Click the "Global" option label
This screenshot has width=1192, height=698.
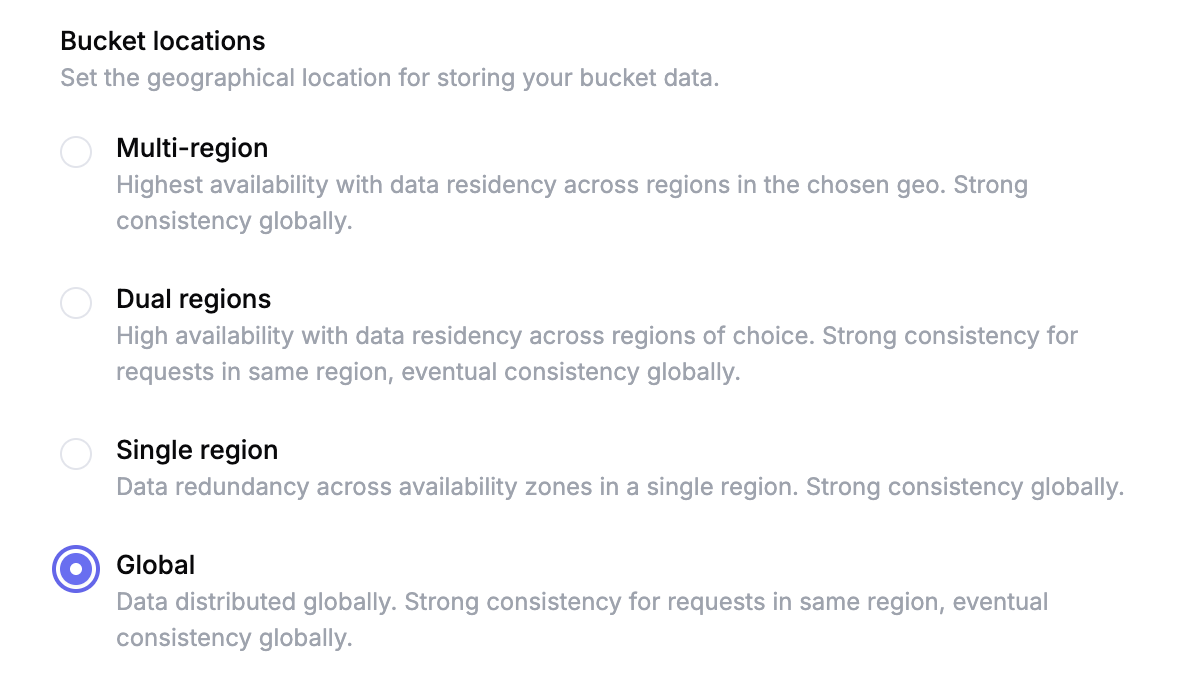coord(155,565)
